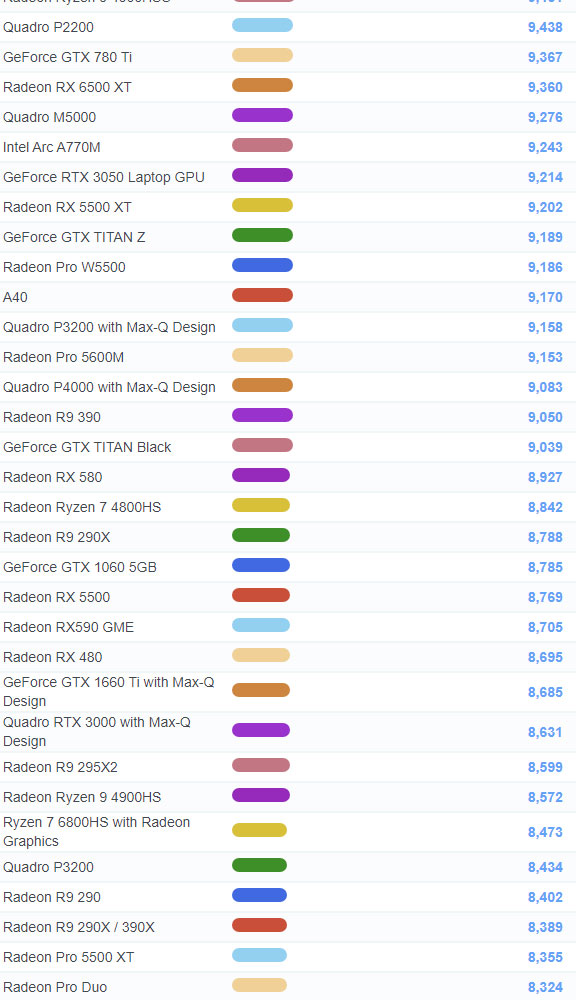Image resolution: width=576 pixels, height=1000 pixels.
Task: Open the Quadro P2200 link
Action: 48,27
